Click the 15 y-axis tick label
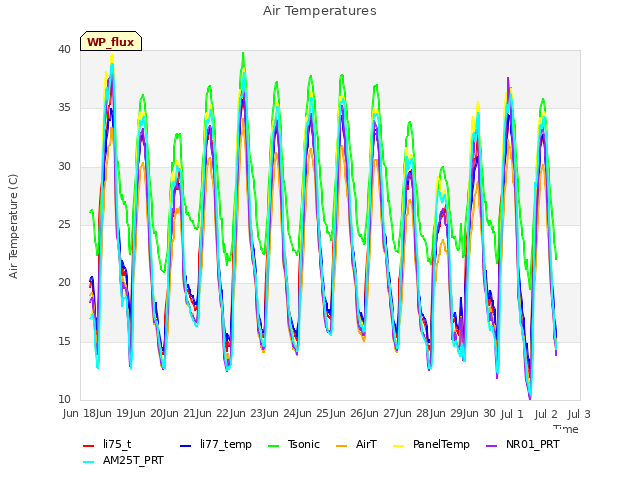The width and height of the screenshot is (640, 480). point(64,341)
